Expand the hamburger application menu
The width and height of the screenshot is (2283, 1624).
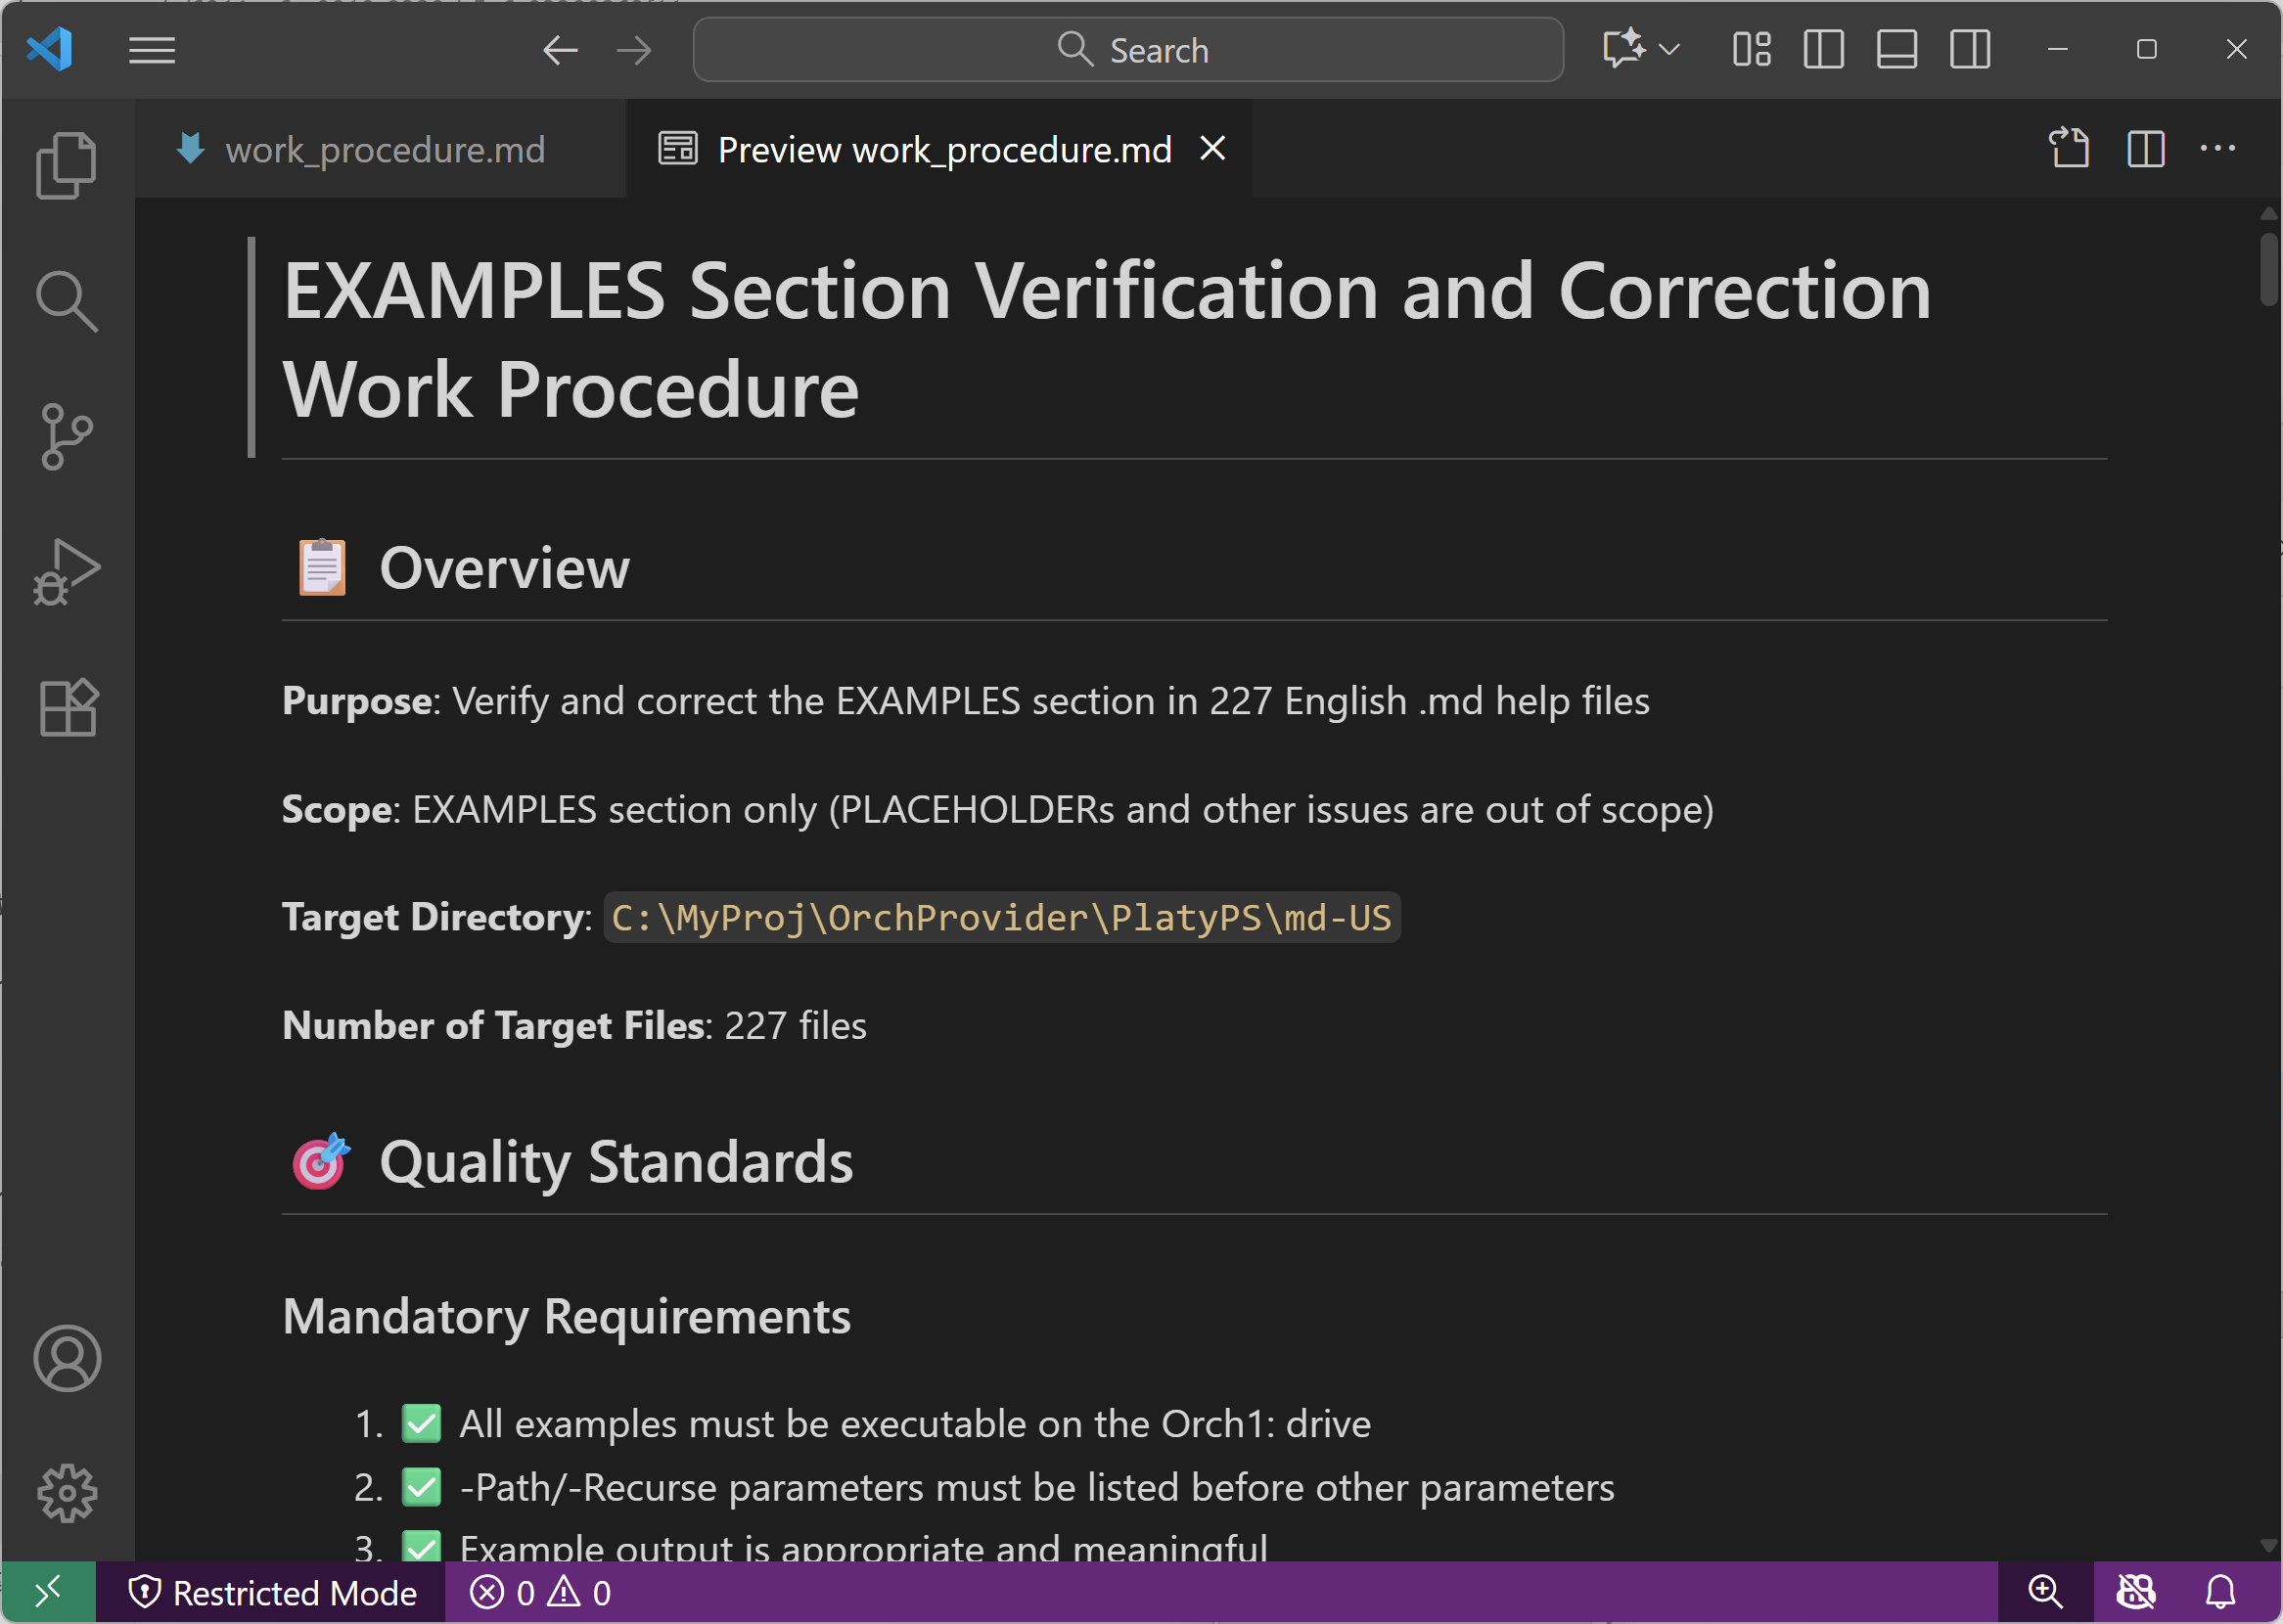coord(152,49)
